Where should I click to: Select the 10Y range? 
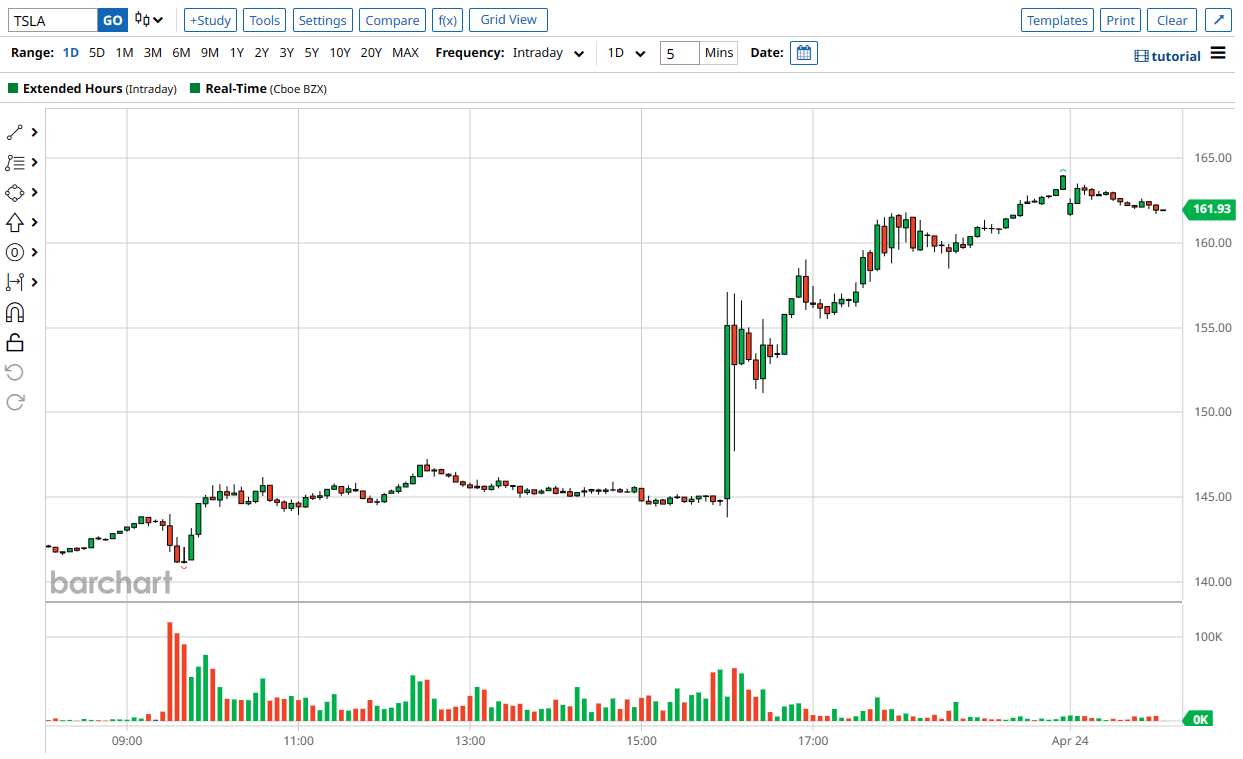click(x=340, y=53)
